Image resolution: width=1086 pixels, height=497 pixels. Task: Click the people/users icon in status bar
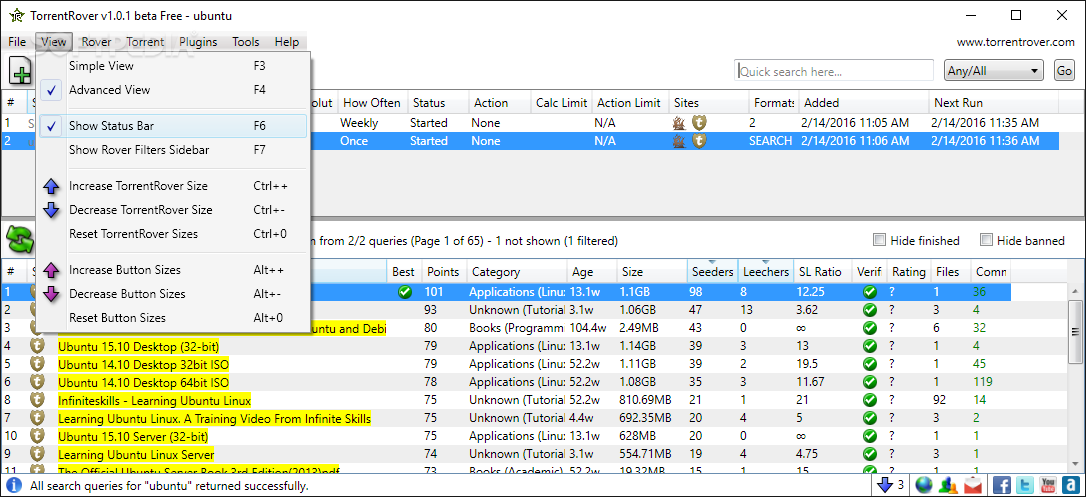tap(948, 485)
